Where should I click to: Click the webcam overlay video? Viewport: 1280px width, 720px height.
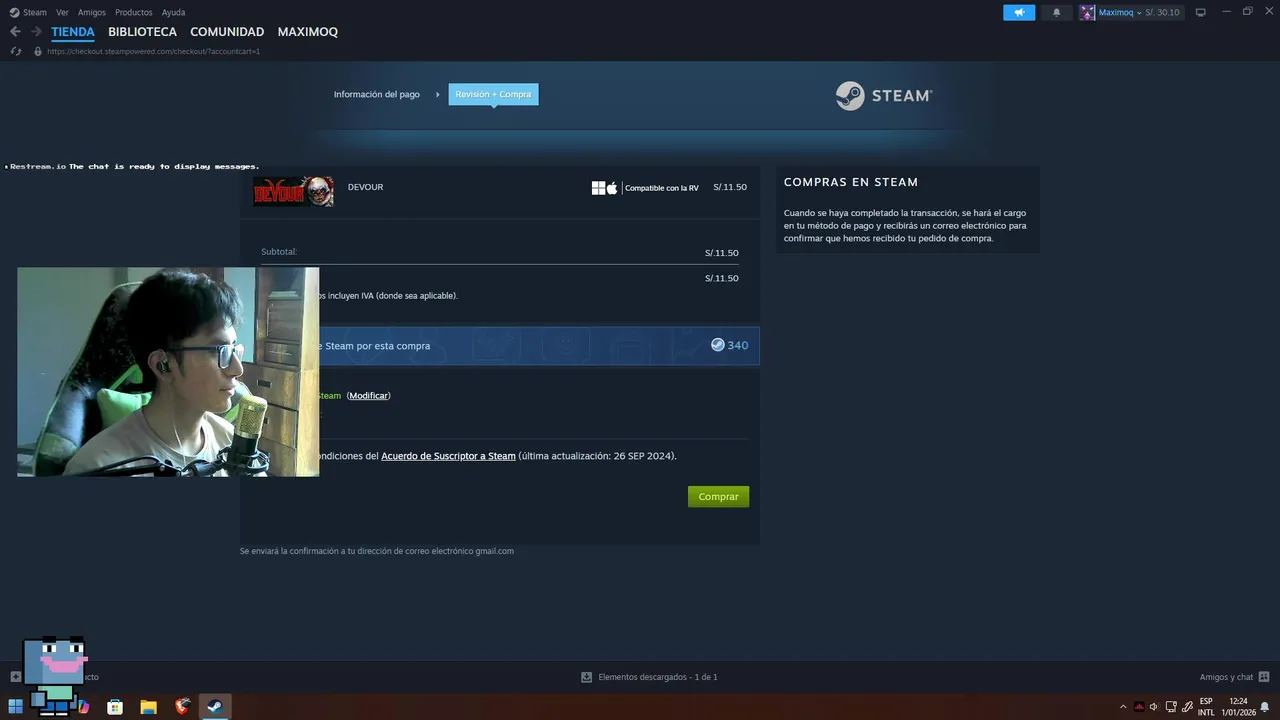pos(168,371)
